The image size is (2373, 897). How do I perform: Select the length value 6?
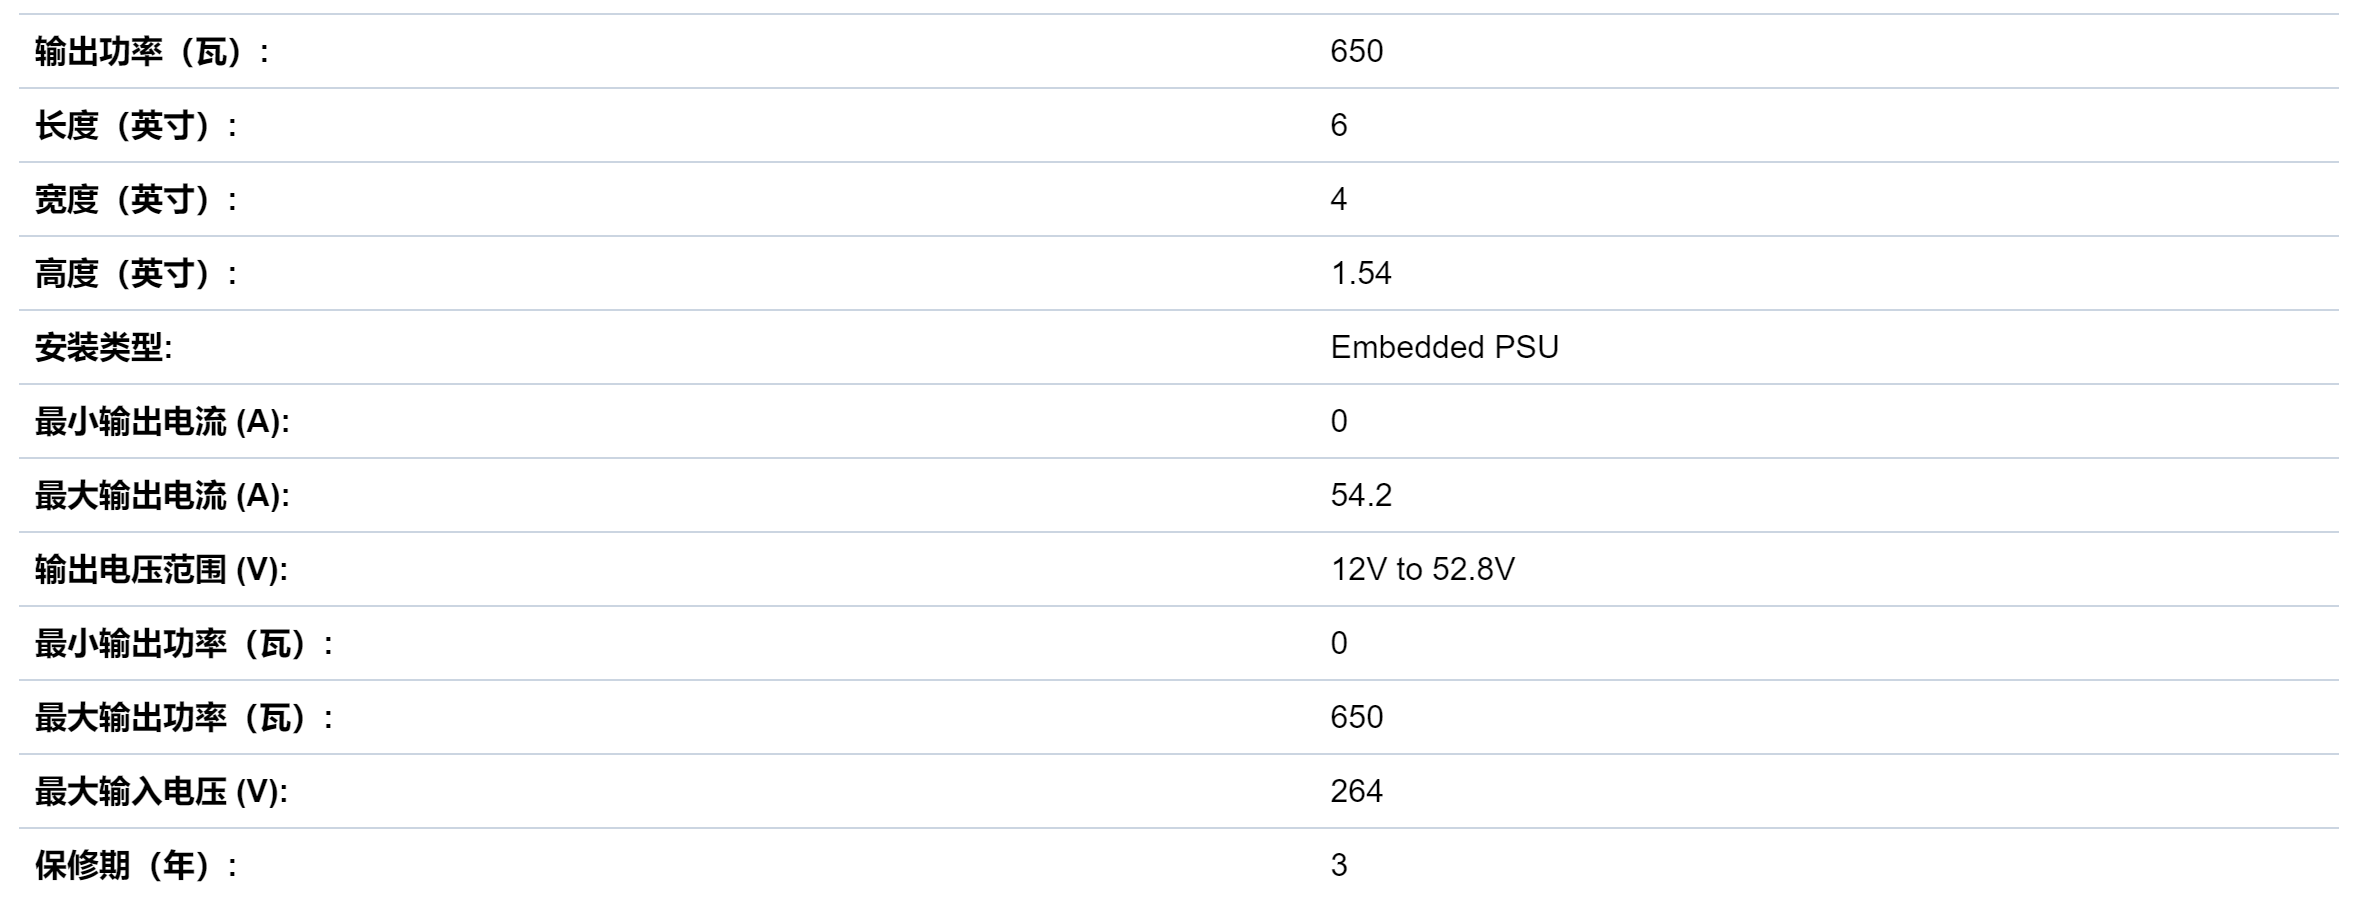pyautogui.click(x=1339, y=125)
